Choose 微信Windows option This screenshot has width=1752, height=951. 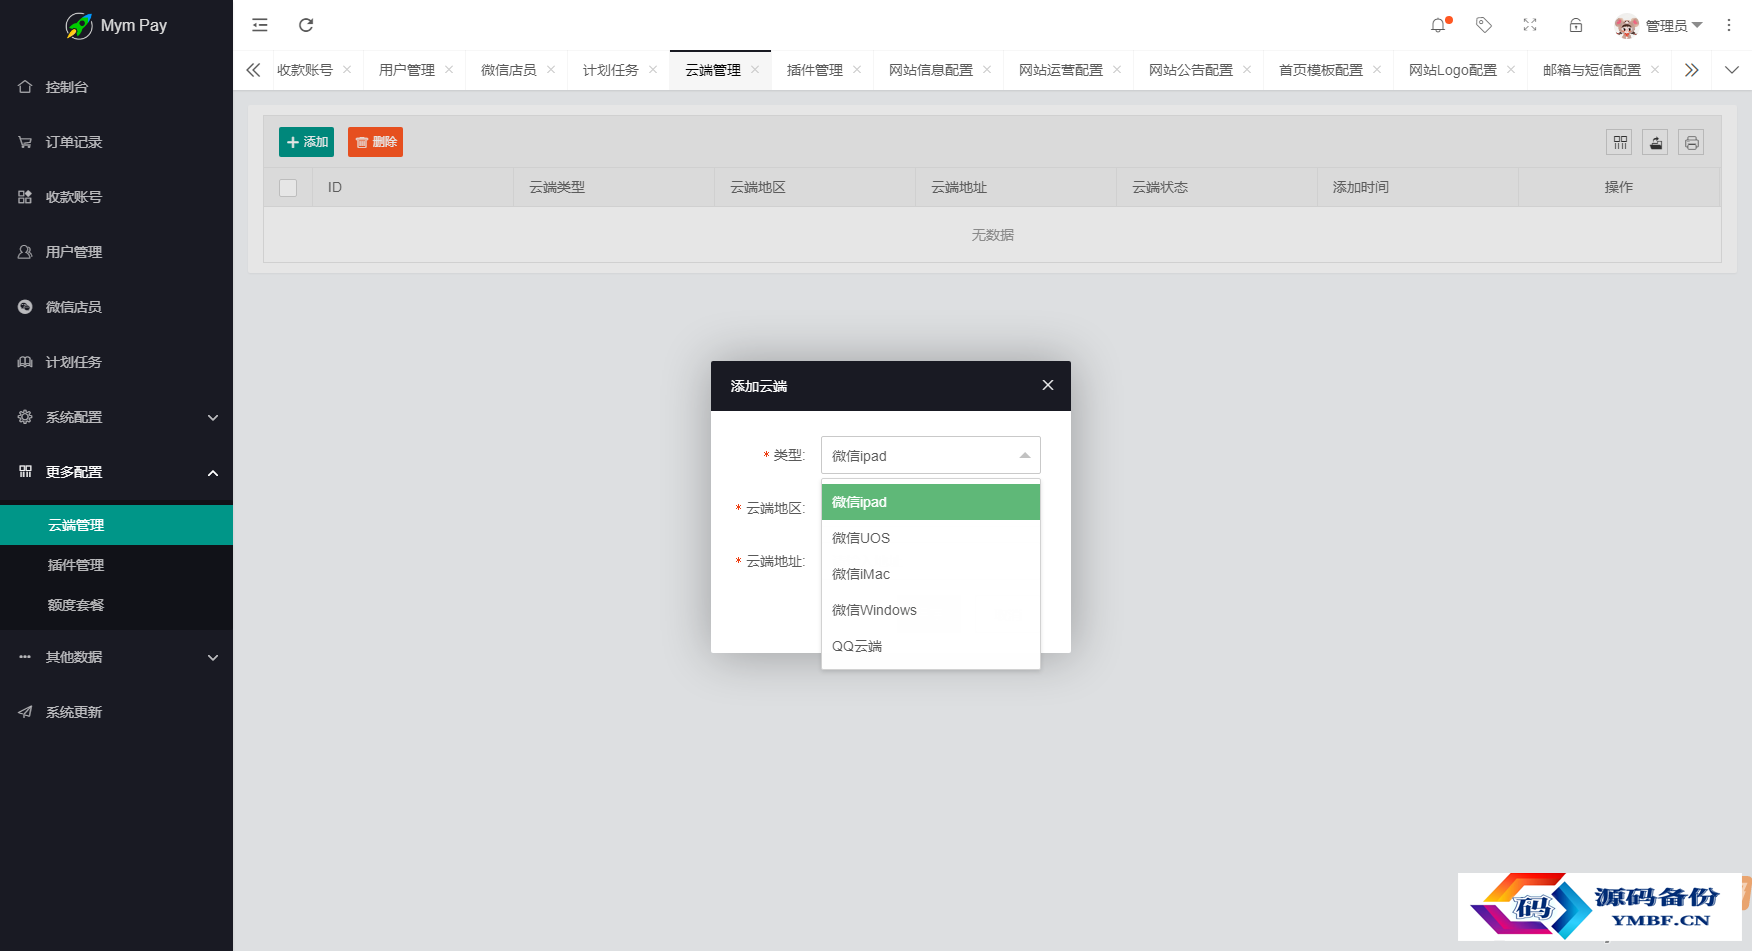point(931,610)
